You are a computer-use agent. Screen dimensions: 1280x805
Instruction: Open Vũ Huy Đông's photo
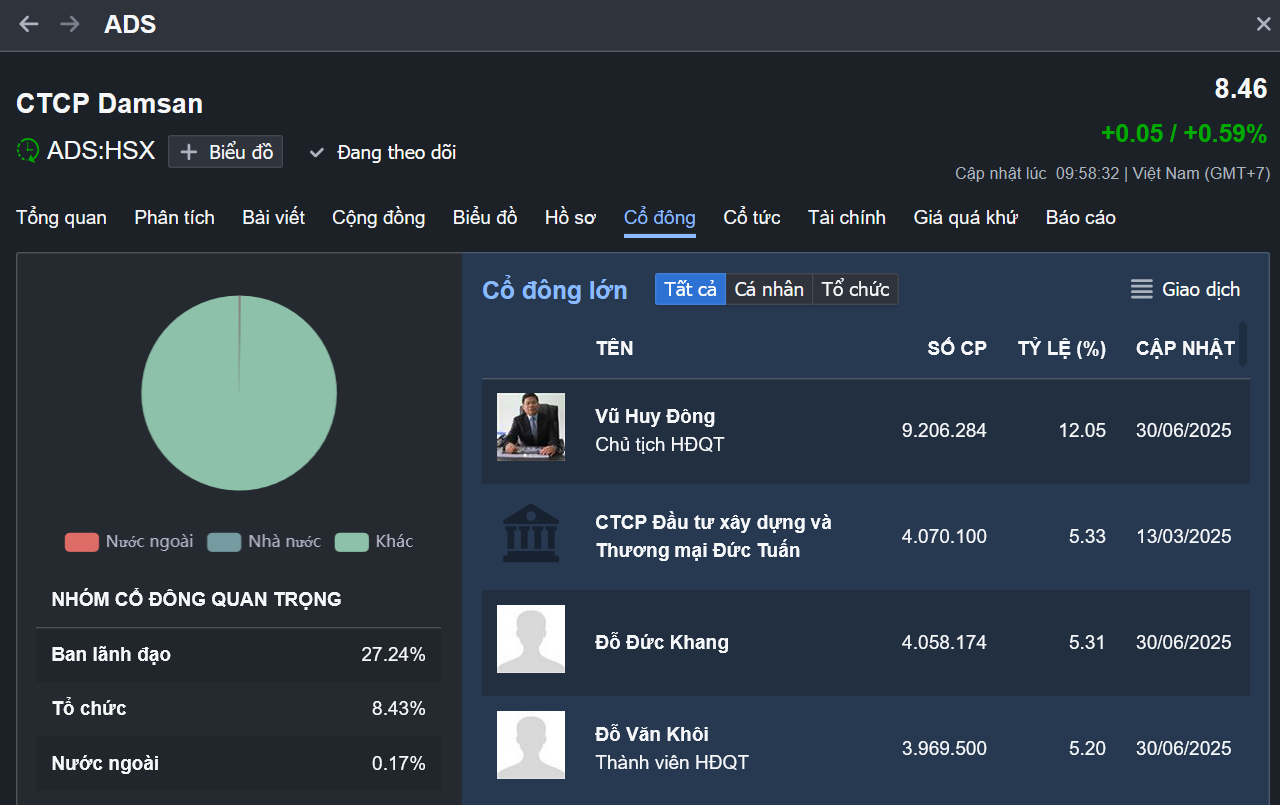pyautogui.click(x=531, y=427)
